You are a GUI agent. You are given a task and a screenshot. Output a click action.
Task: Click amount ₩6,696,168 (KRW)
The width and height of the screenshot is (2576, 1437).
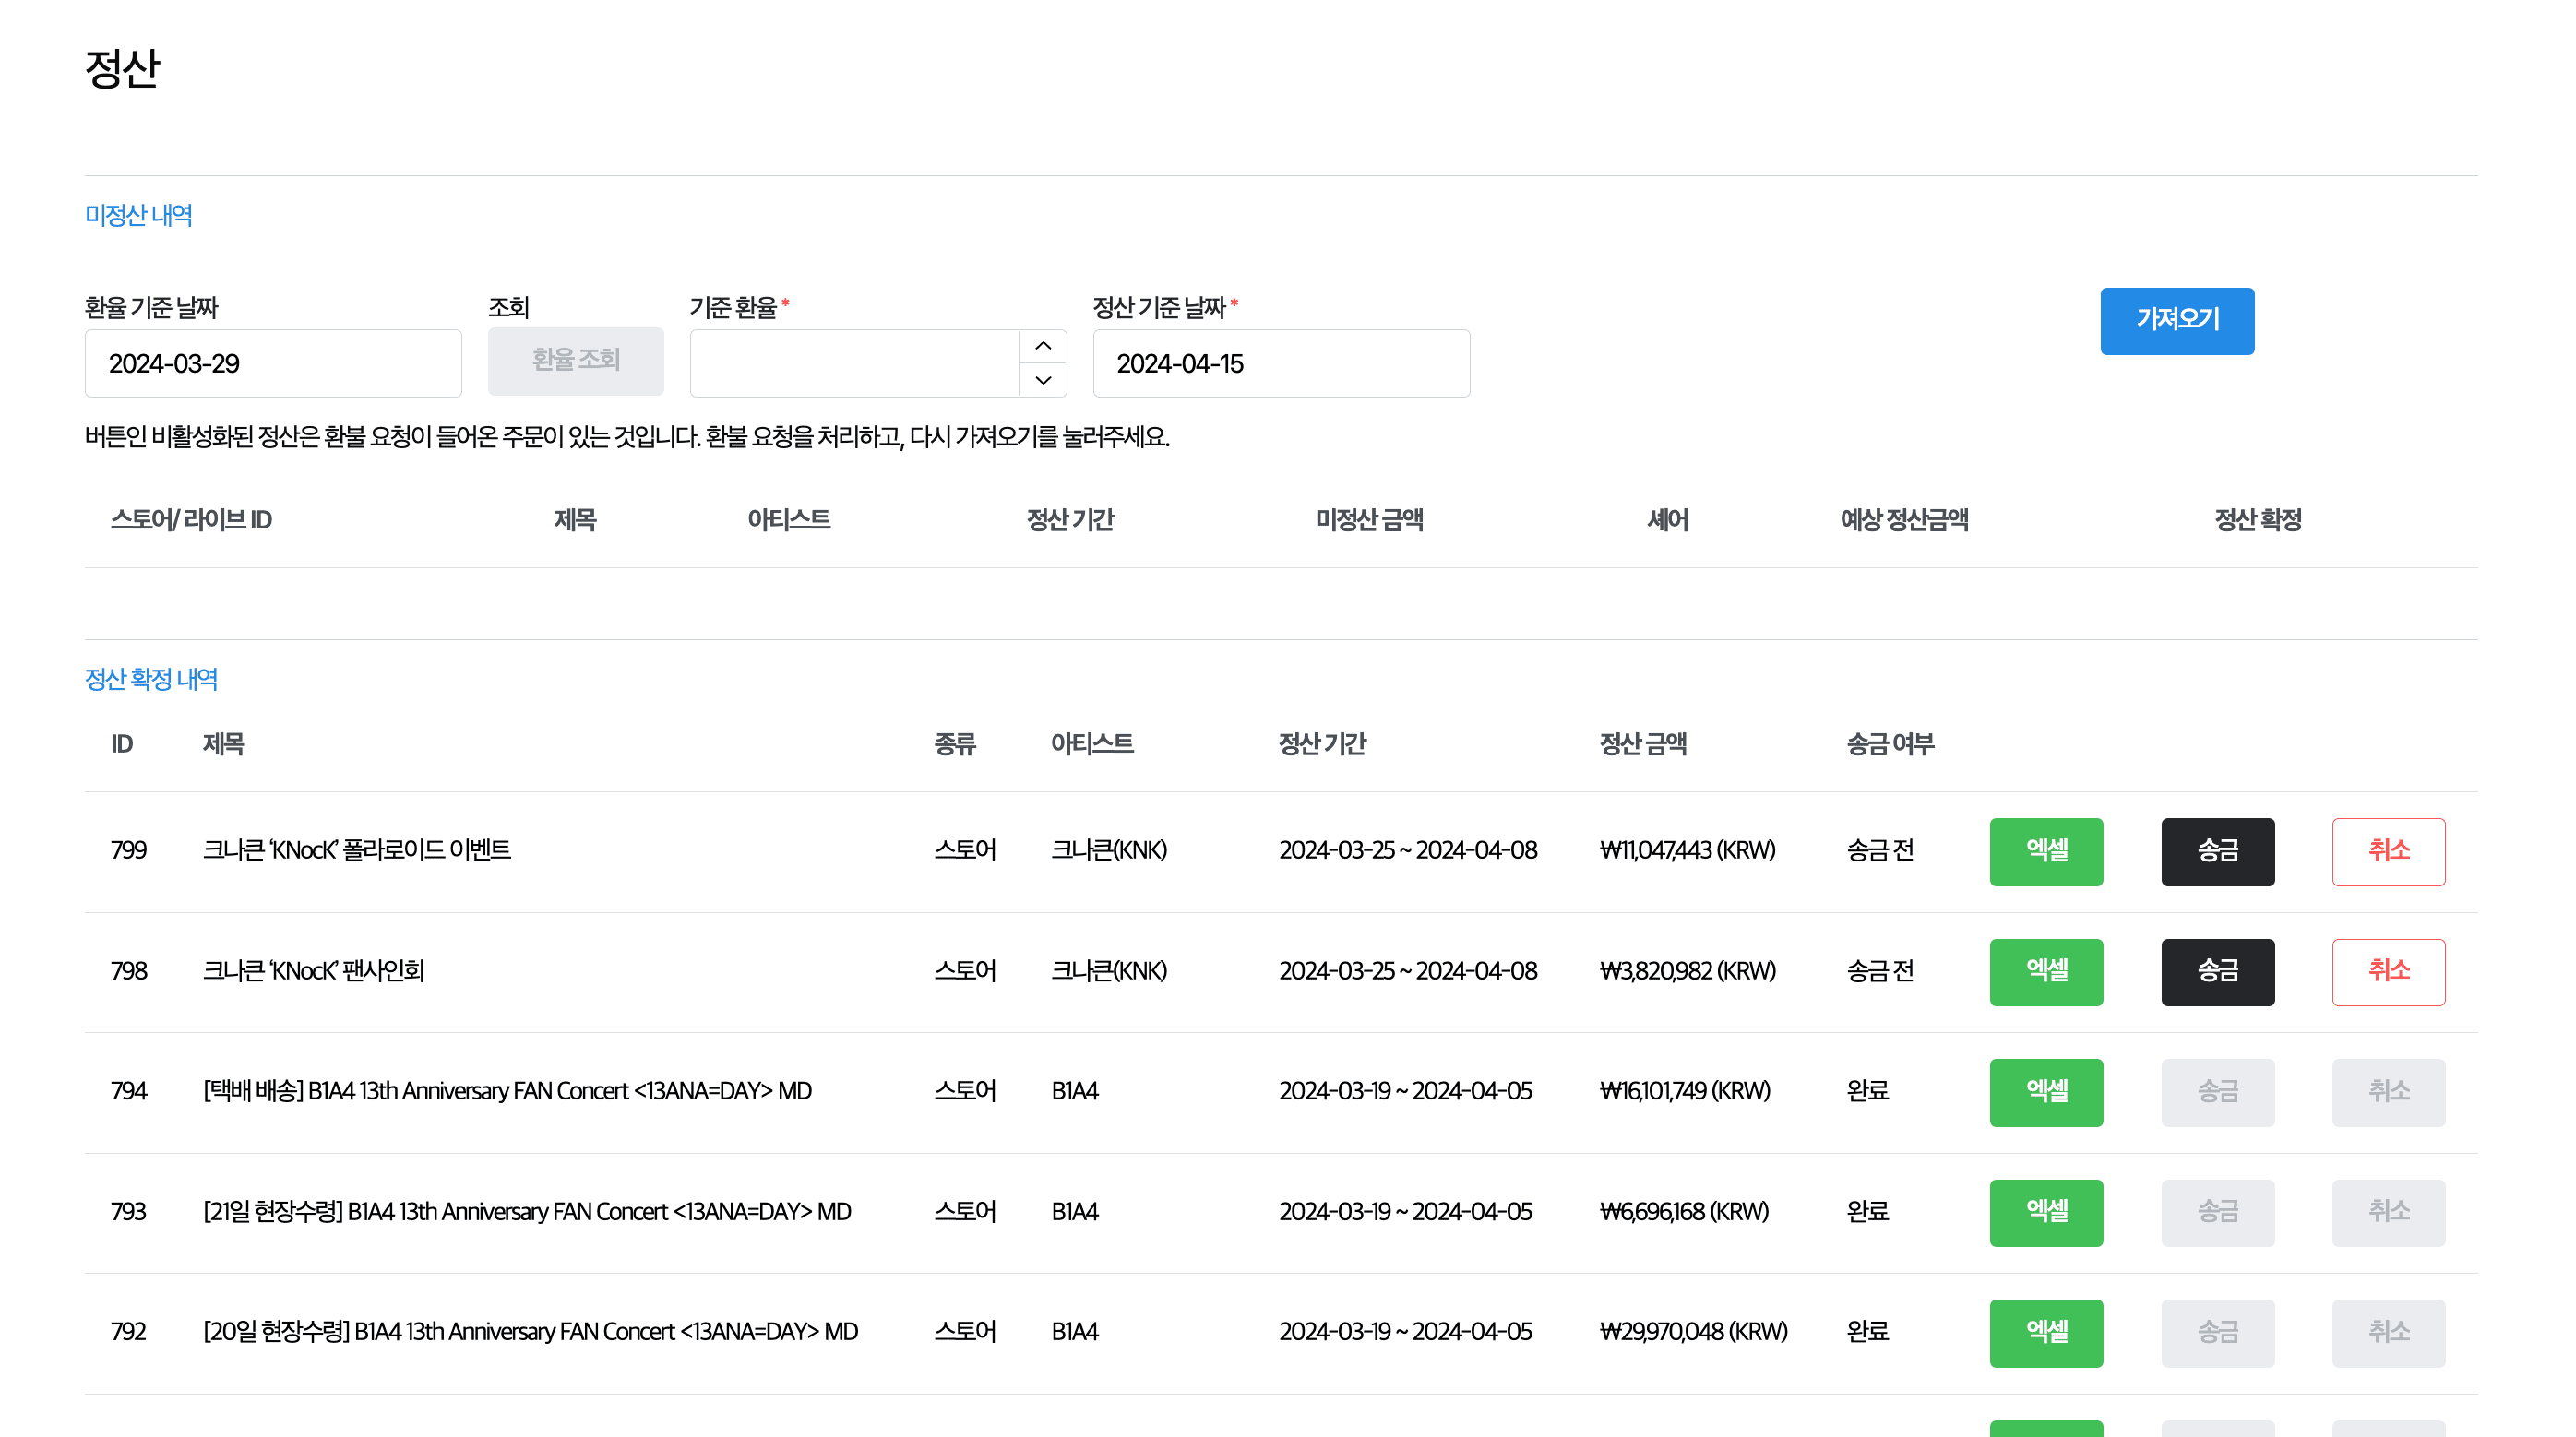1684,1212
